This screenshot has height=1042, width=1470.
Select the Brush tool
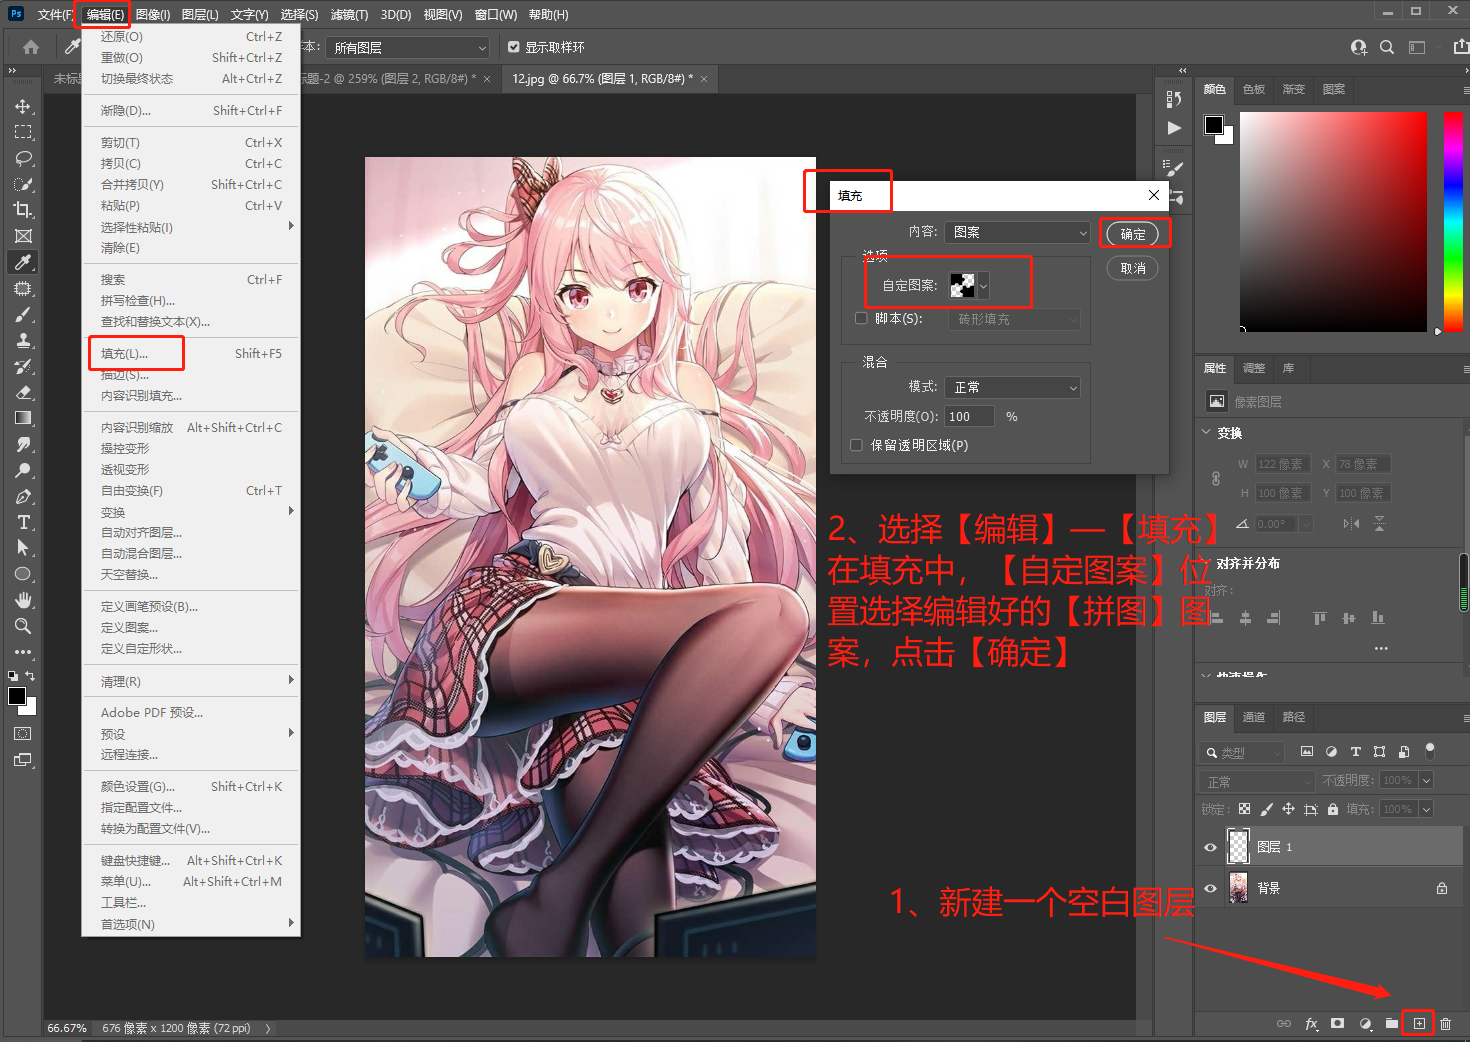click(23, 314)
